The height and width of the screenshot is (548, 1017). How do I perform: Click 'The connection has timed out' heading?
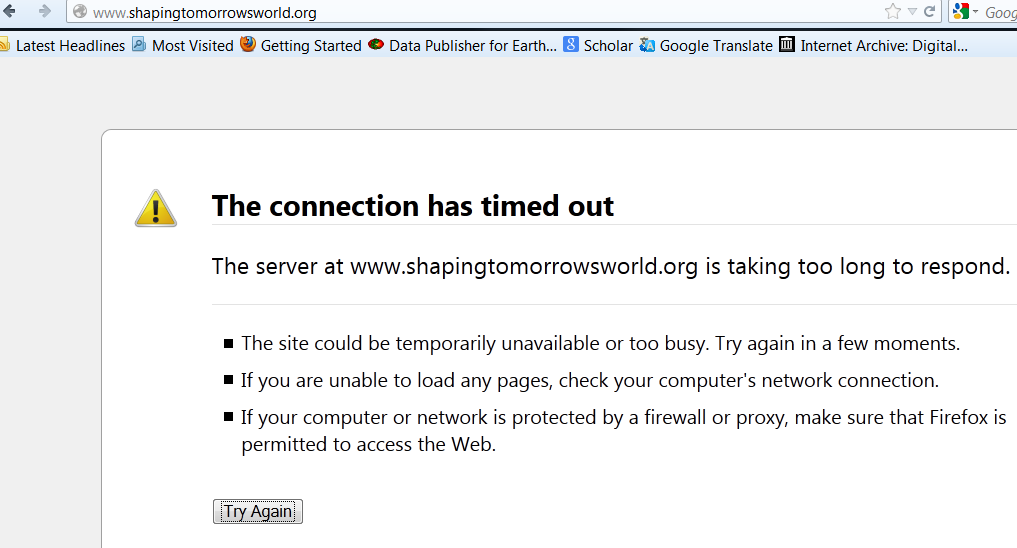[413, 206]
